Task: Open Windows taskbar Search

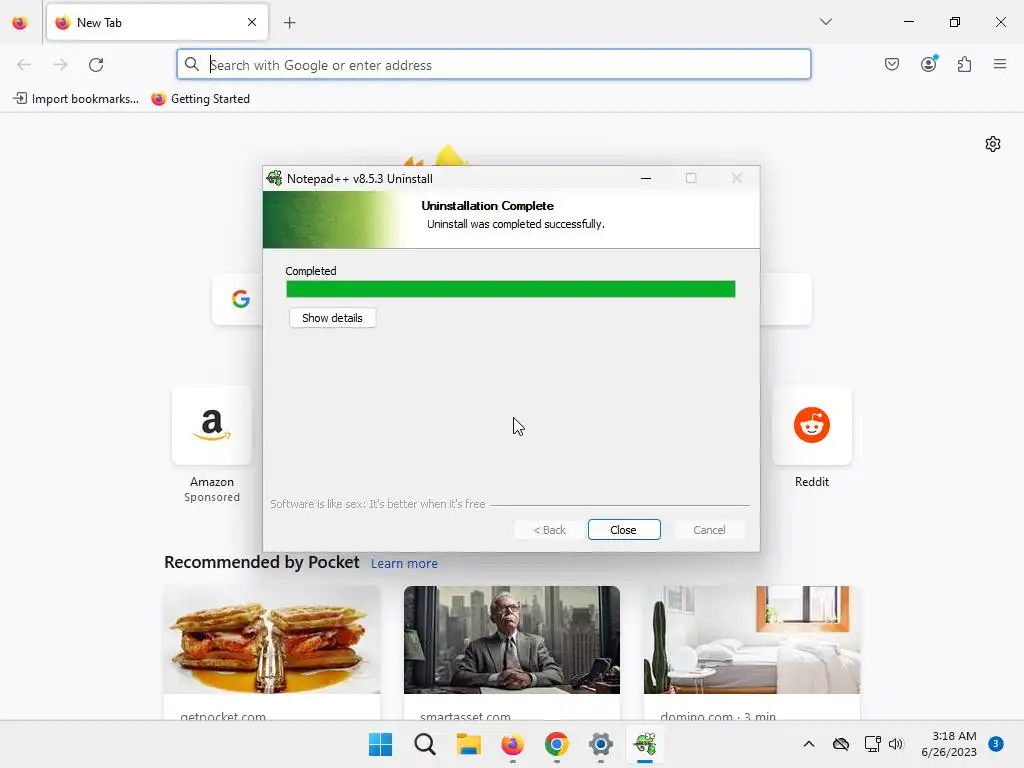Action: 424,744
